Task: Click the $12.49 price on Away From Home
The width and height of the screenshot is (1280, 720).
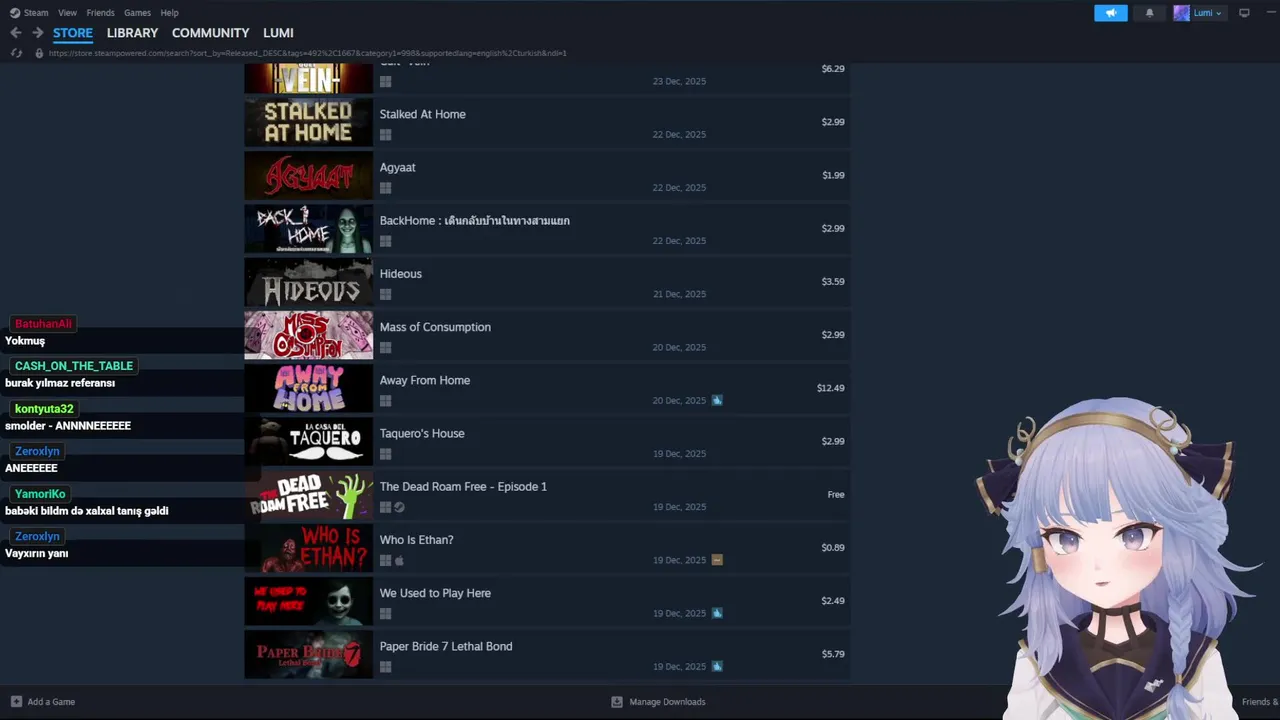Action: pos(830,388)
